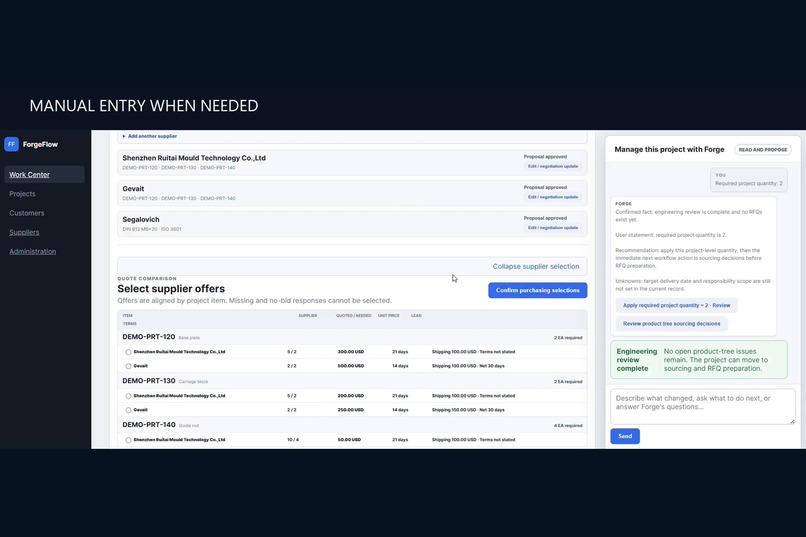Viewport: 806px width, 537px height.
Task: Edit negotiation update for Shenzhen Ruitai
Action: click(553, 166)
